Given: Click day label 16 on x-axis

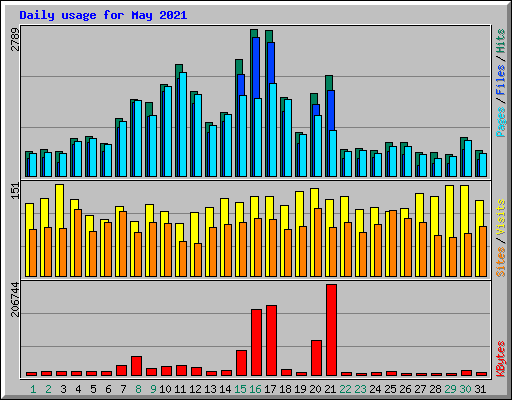Looking at the screenshot, I should pyautogui.click(x=255, y=389).
